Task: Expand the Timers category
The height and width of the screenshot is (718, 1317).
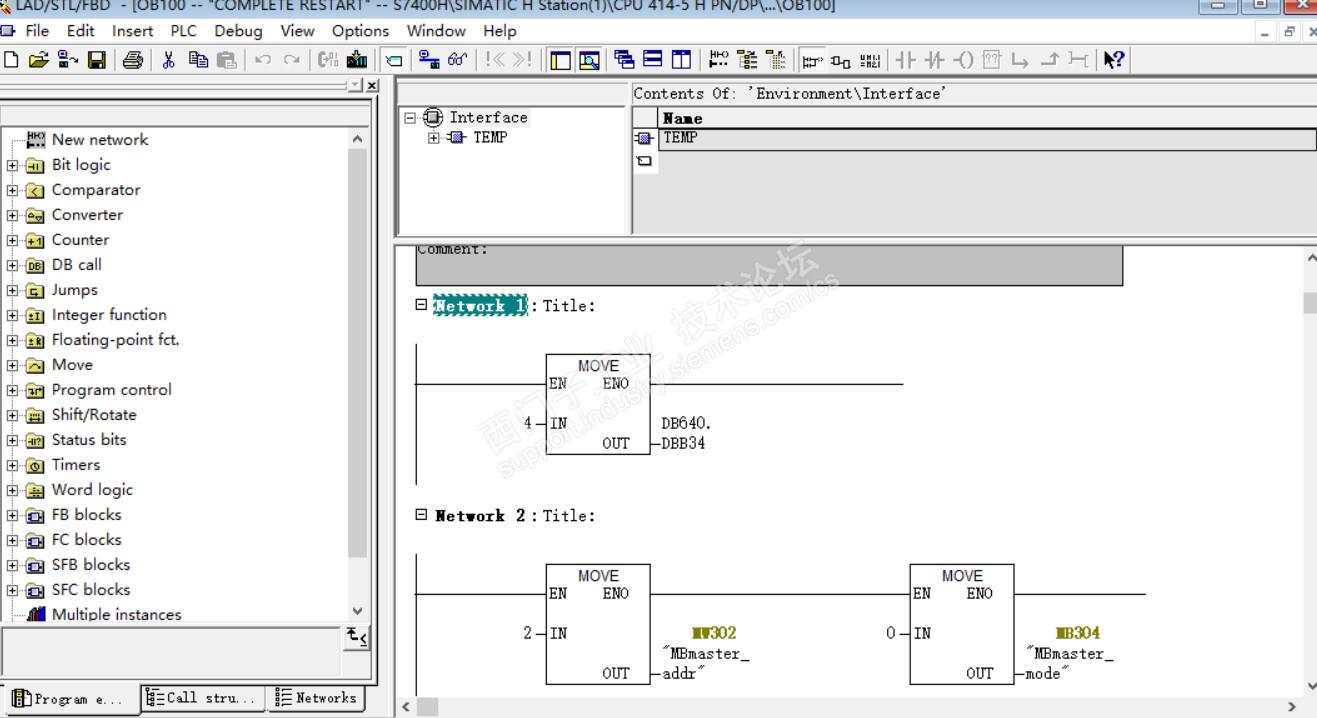Action: (12, 465)
